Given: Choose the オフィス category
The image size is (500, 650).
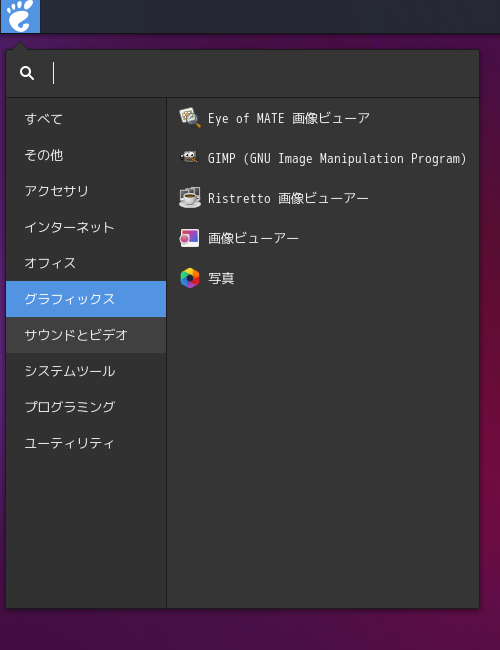Looking at the screenshot, I should click(x=86, y=263).
